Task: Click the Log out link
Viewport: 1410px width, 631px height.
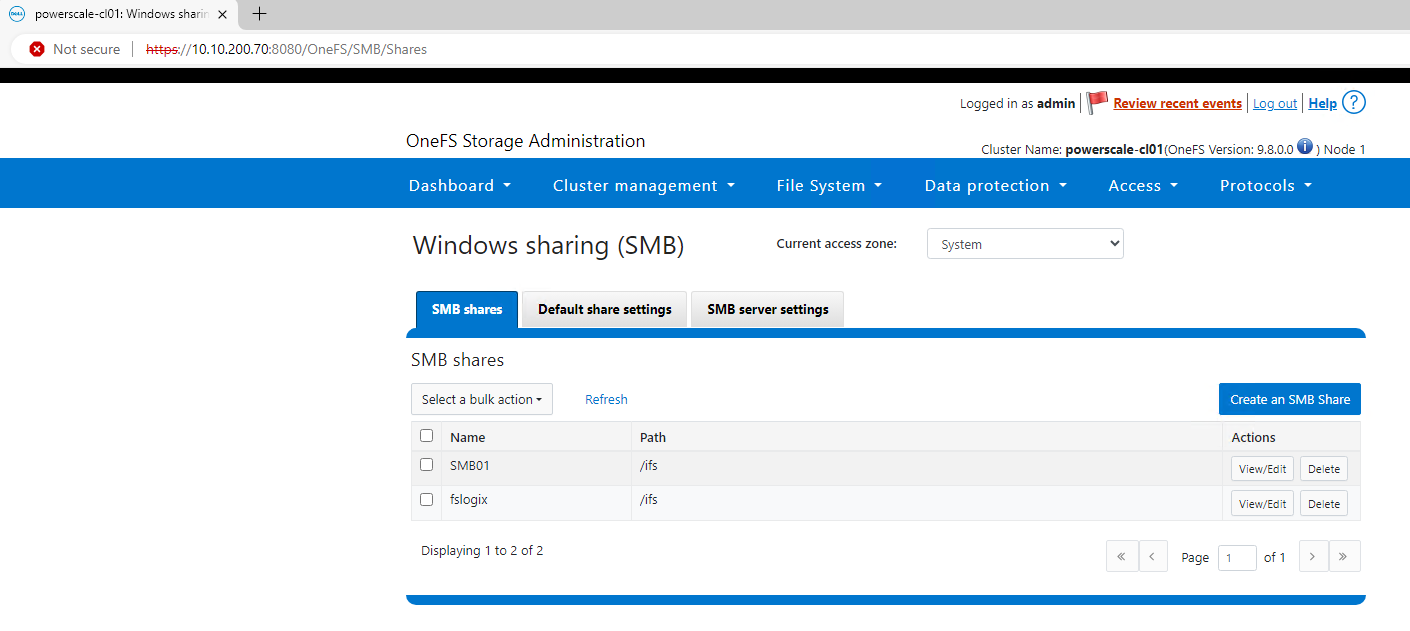Action: coord(1274,103)
